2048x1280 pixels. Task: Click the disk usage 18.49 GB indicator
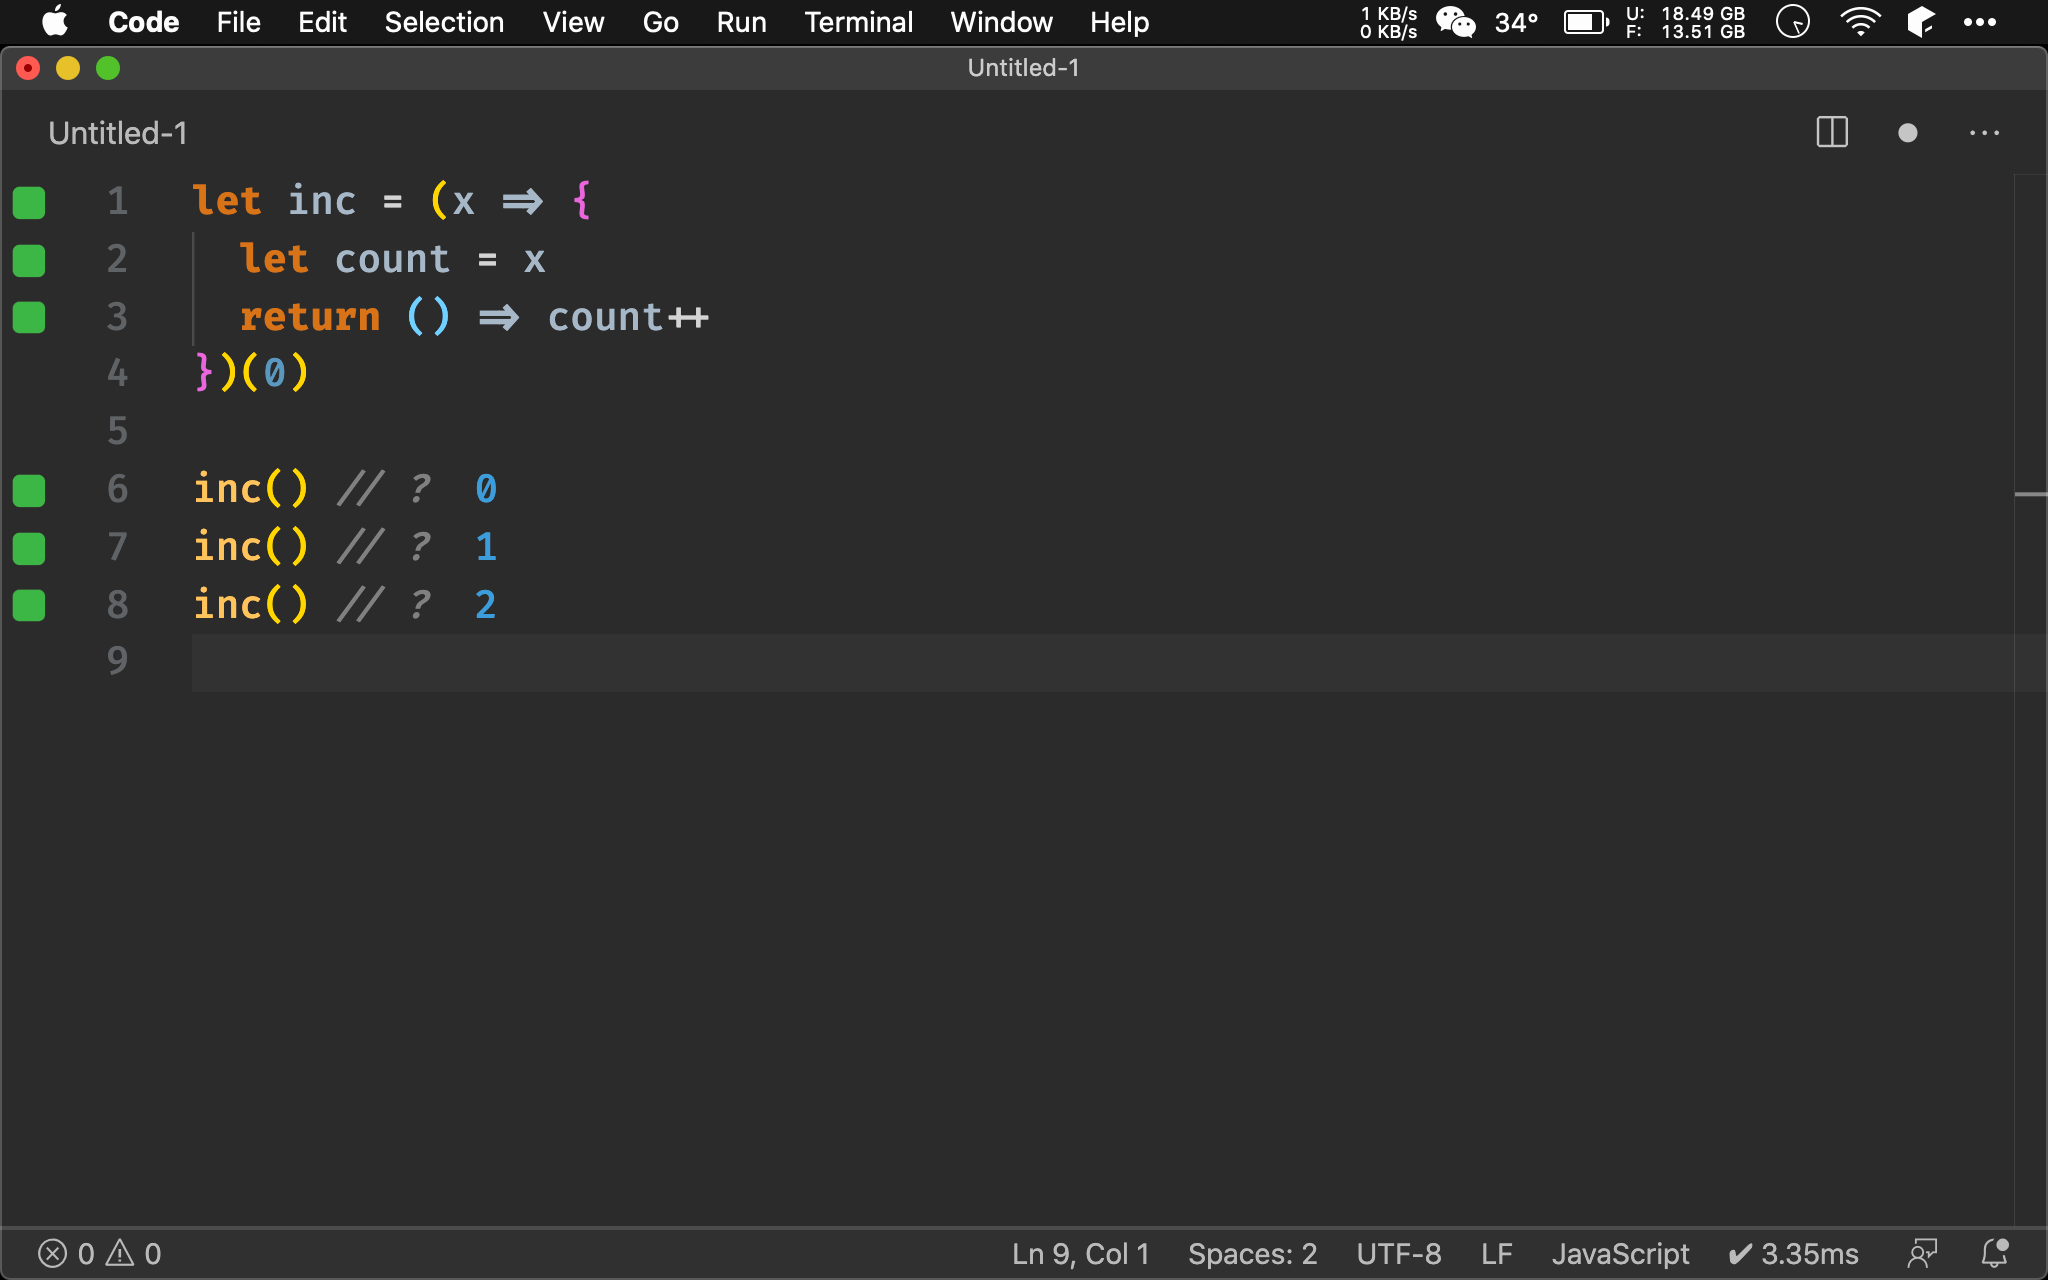click(x=1685, y=22)
